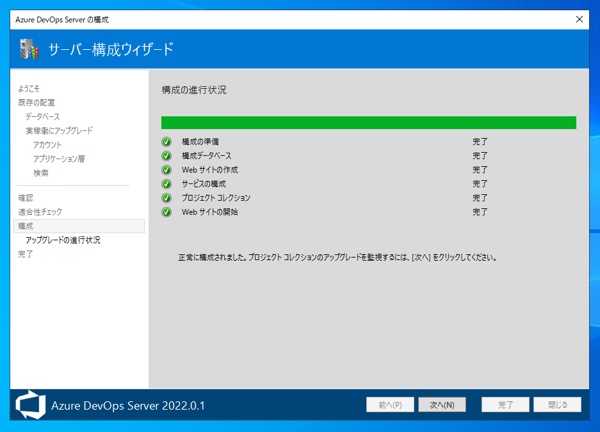The width and height of the screenshot is (600, 432).
Task: Click 完了 status in 構成データベース row
Action: coord(480,156)
